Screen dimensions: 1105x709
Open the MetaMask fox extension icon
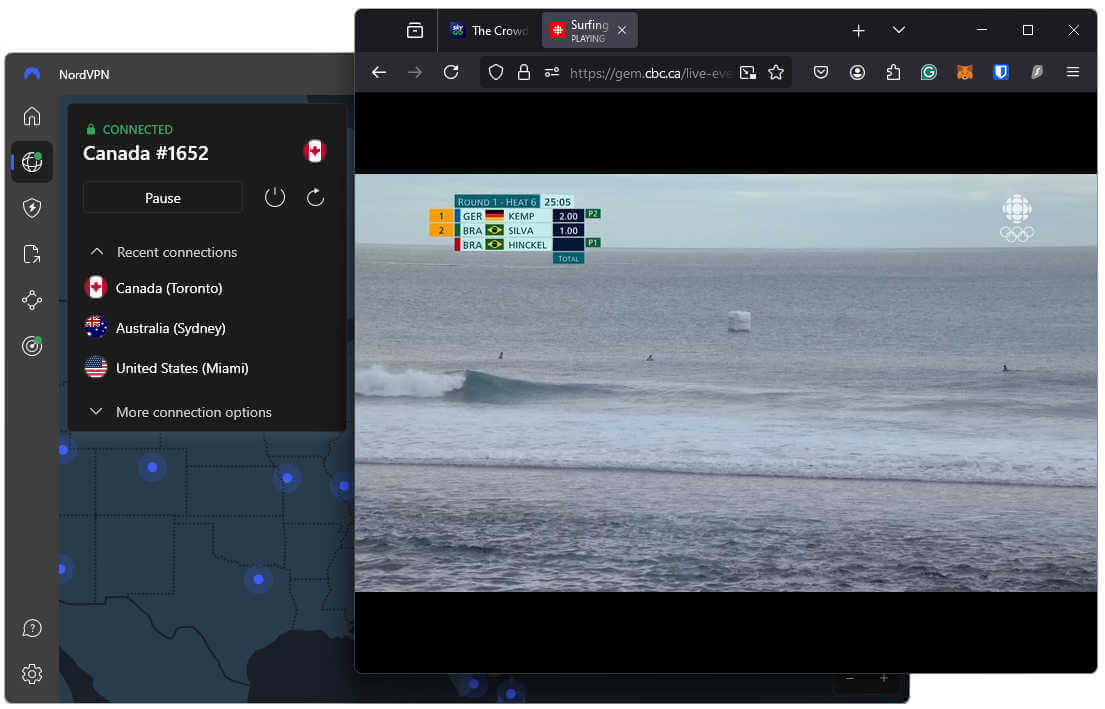[x=965, y=73]
